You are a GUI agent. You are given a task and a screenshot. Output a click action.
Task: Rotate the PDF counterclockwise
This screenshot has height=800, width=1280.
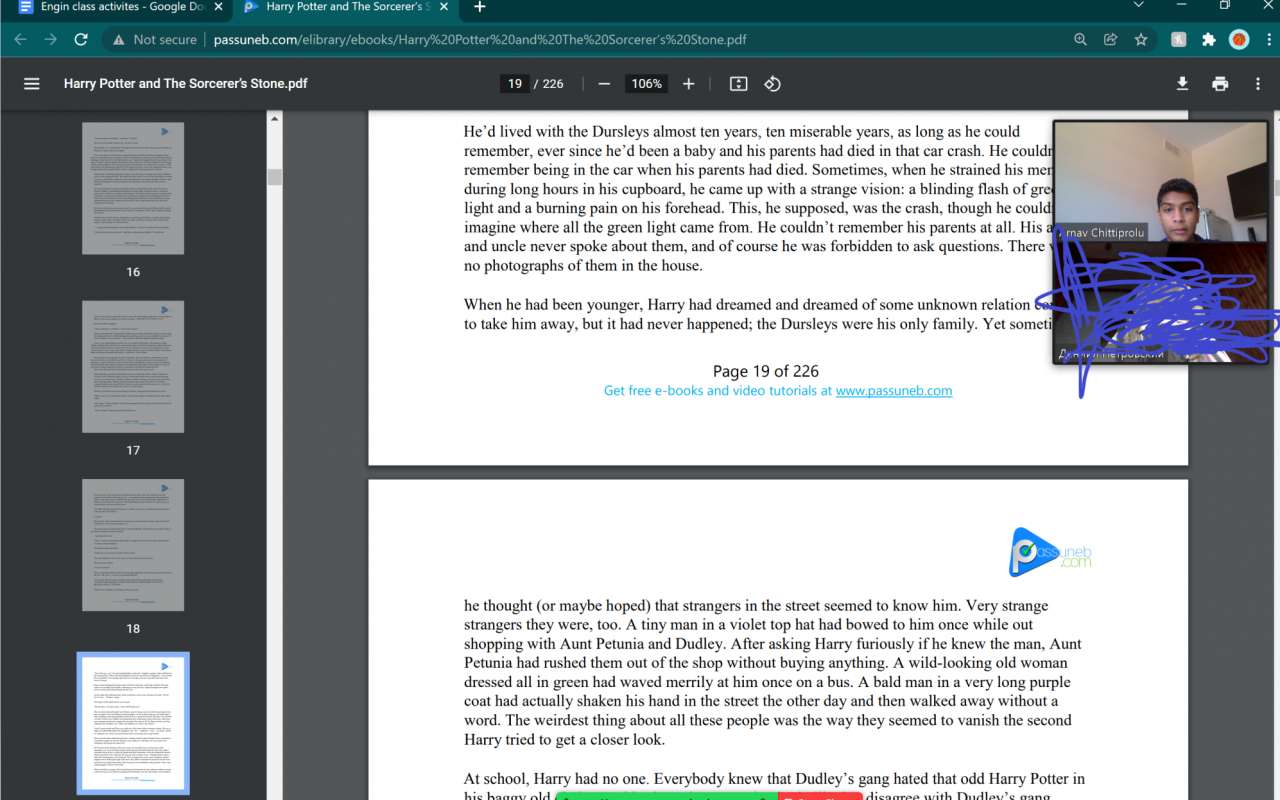click(772, 84)
